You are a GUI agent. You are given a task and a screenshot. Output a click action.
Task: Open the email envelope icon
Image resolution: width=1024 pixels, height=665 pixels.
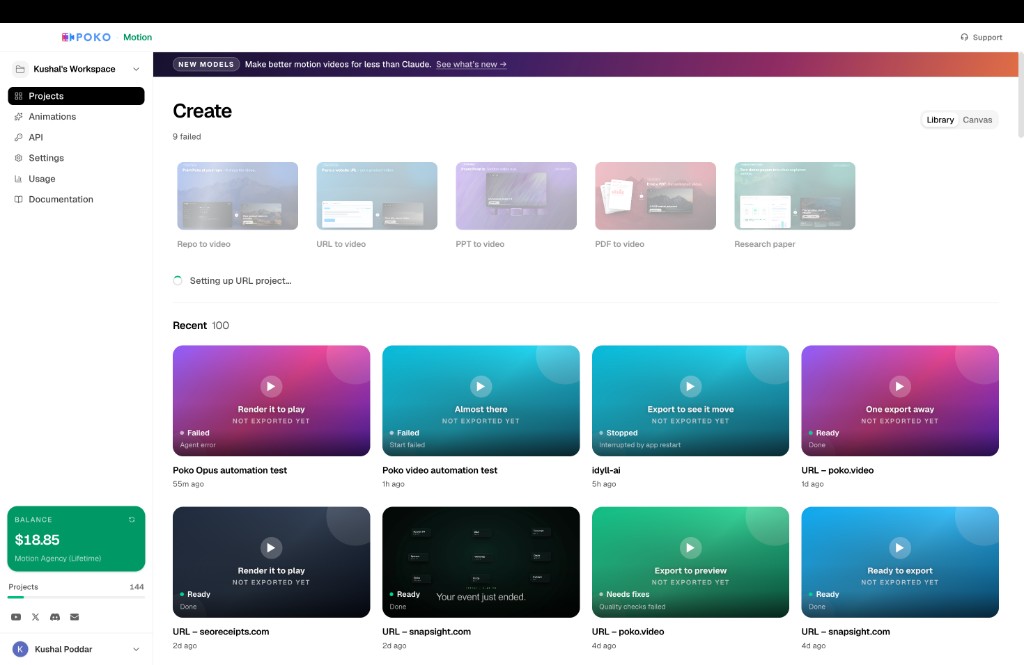(x=74, y=617)
